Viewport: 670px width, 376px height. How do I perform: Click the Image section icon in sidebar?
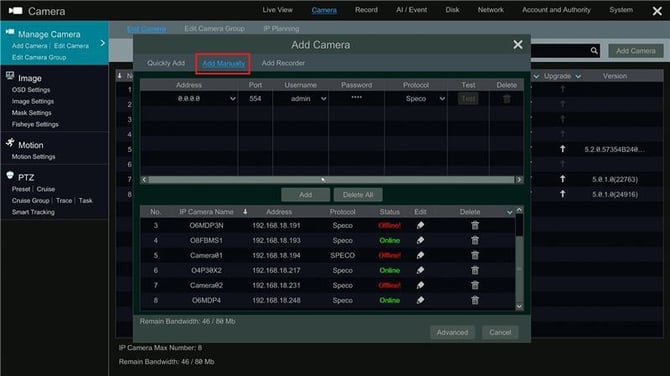click(10, 76)
